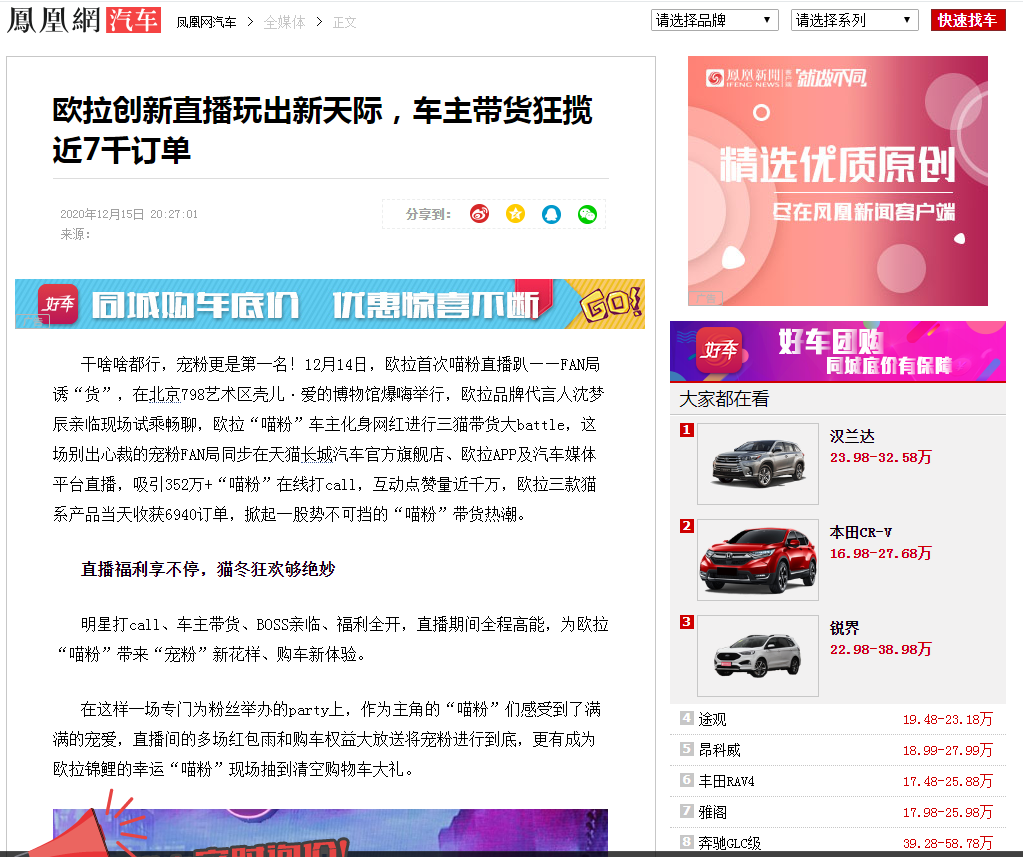Open 途观 in ranking list
The image size is (1023, 857).
coord(712,719)
